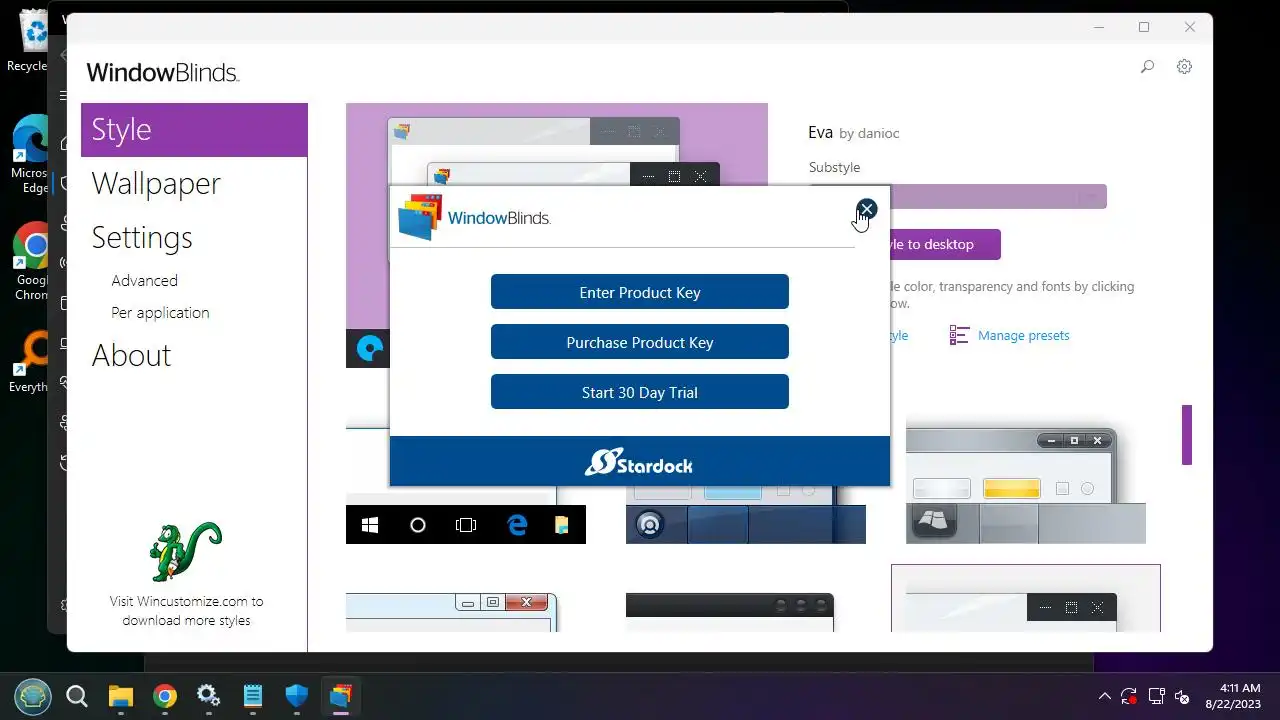Click the network display tray icon
Image resolution: width=1280 pixels, height=720 pixels.
(1157, 696)
